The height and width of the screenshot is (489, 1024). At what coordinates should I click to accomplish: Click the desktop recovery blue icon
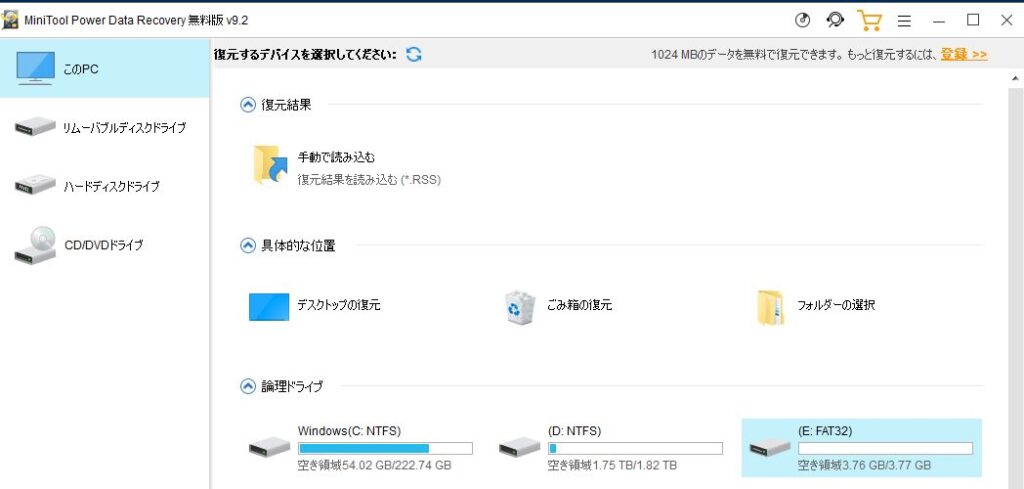[x=269, y=306]
